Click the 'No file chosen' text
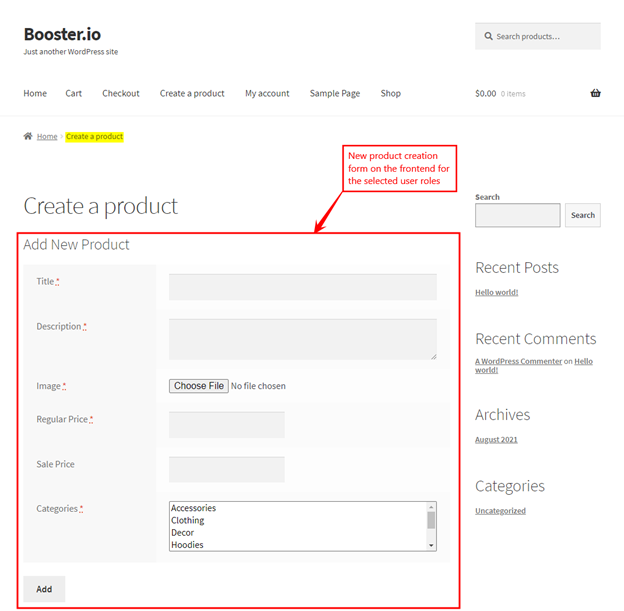 point(258,386)
